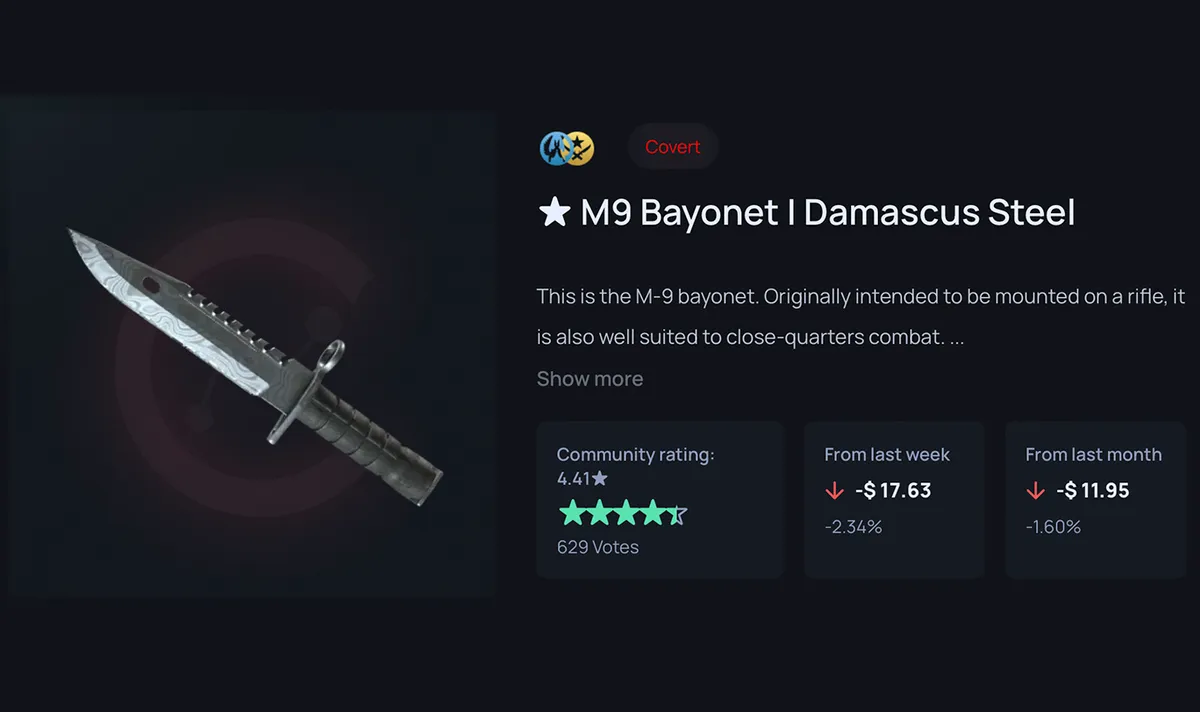This screenshot has height=712, width=1200.
Task: Click the yellow Terrorist team icon
Action: tap(579, 148)
